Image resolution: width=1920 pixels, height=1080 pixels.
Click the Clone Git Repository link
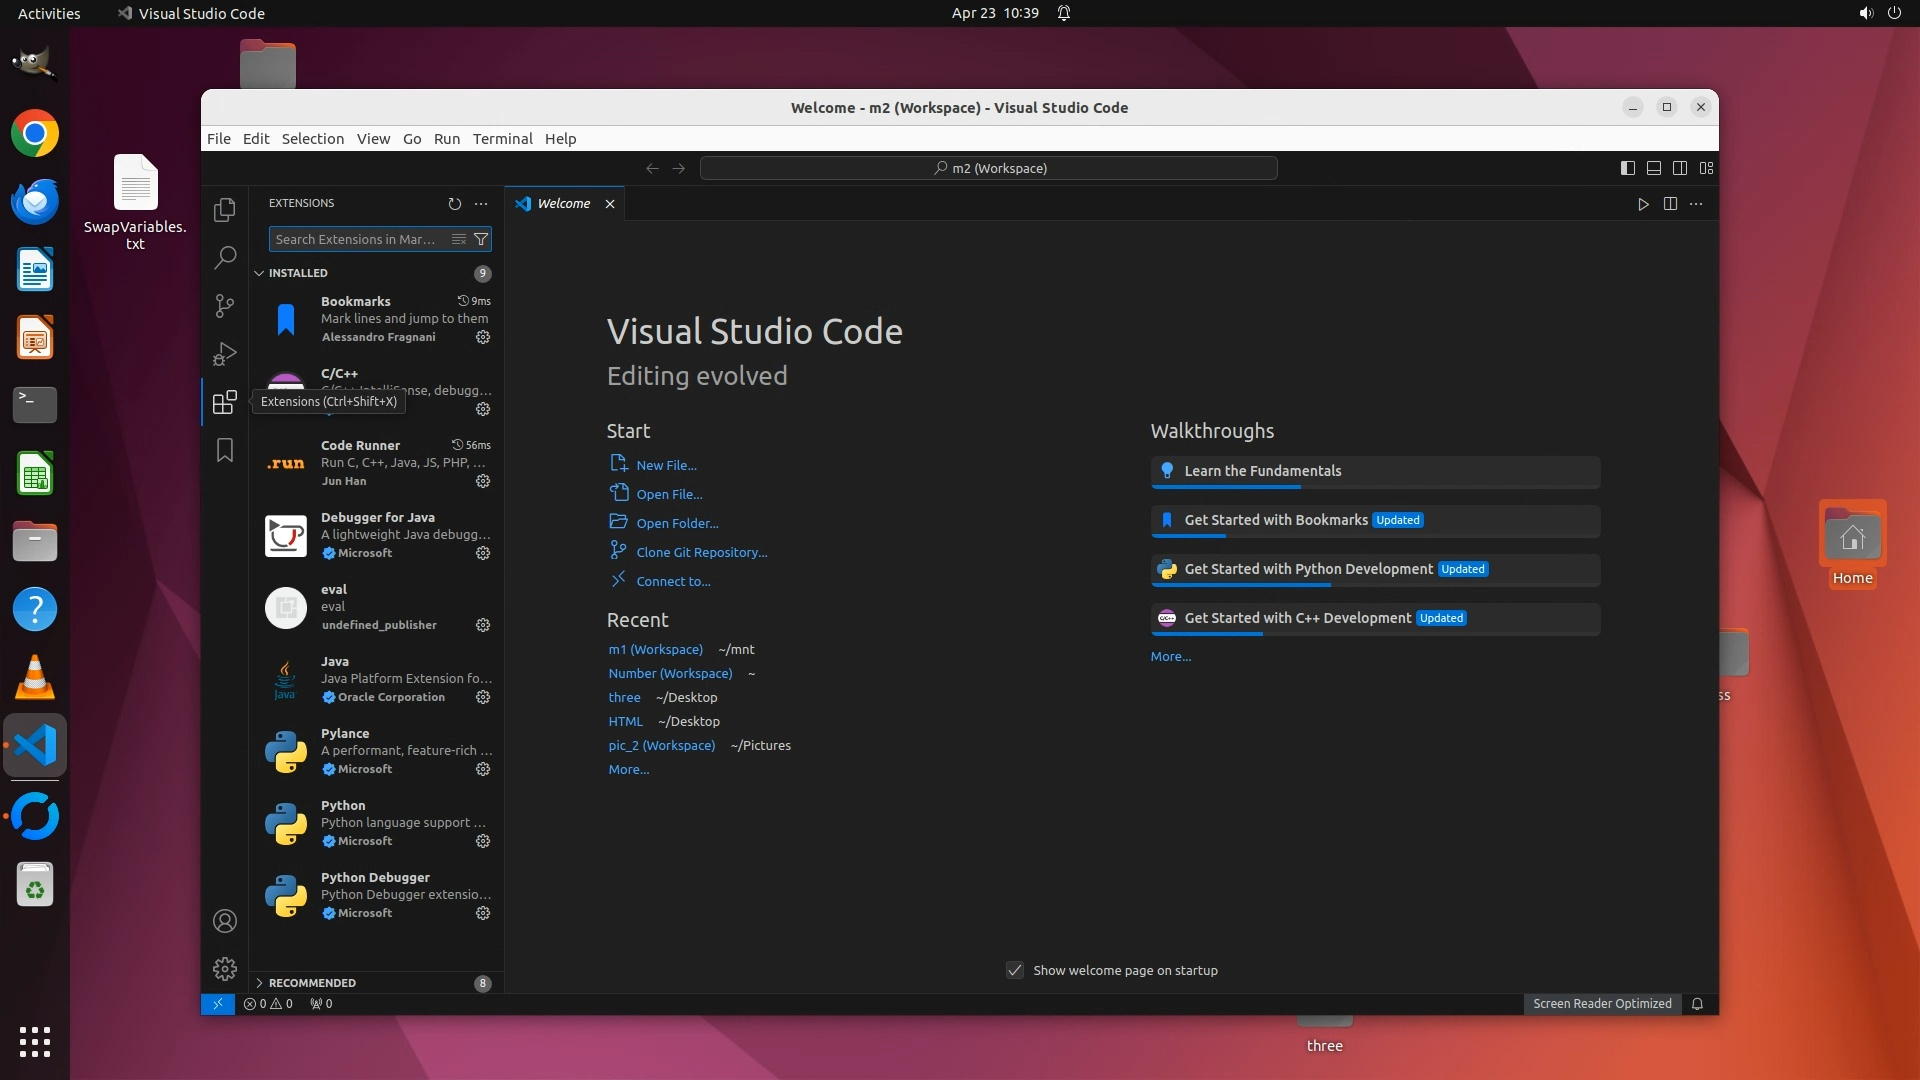tap(701, 552)
